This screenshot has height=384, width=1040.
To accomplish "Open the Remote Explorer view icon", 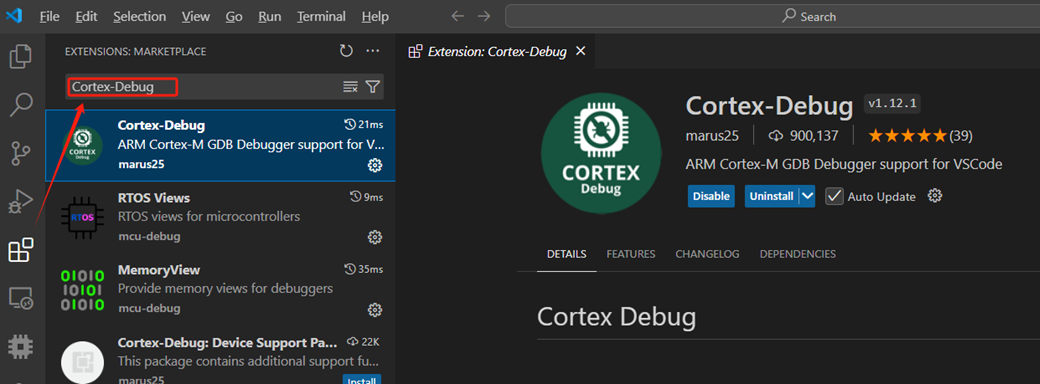I will click(21, 298).
